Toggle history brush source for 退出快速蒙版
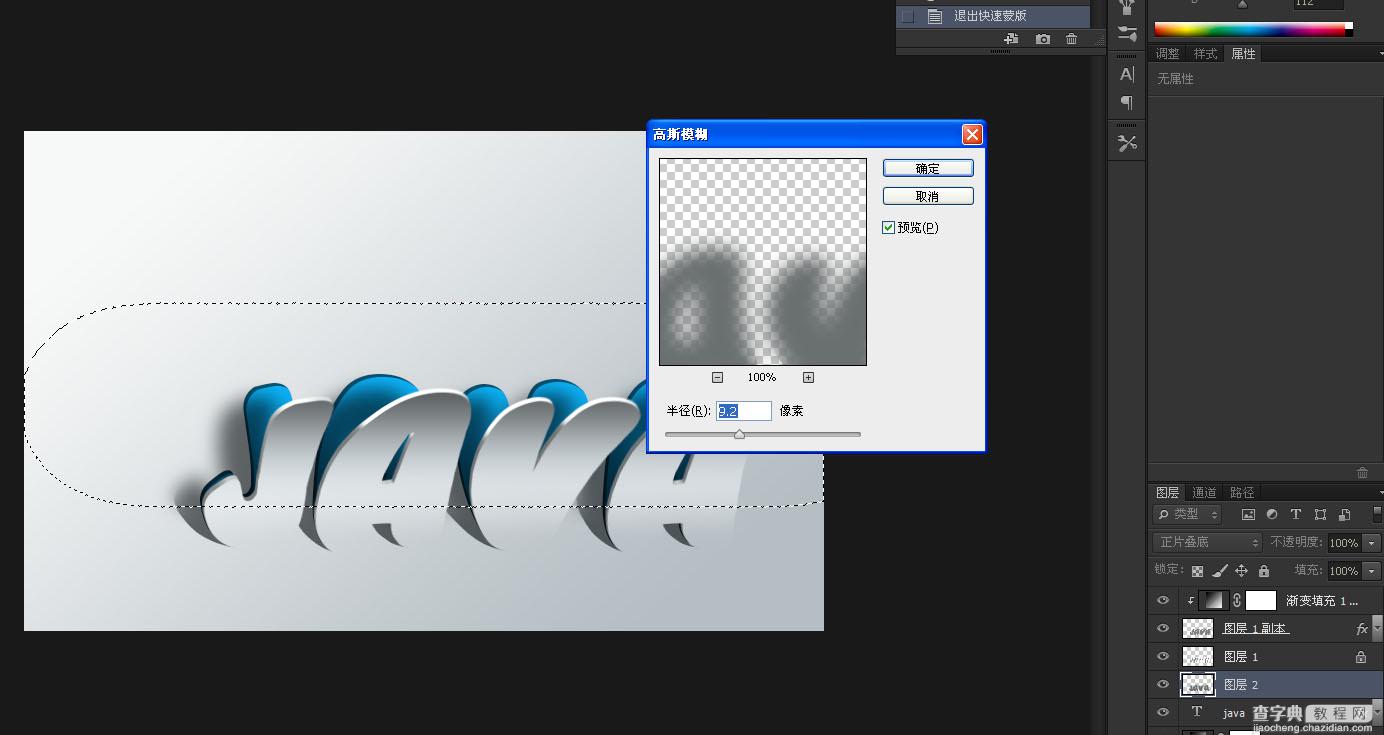Viewport: 1384px width, 735px height. click(907, 16)
